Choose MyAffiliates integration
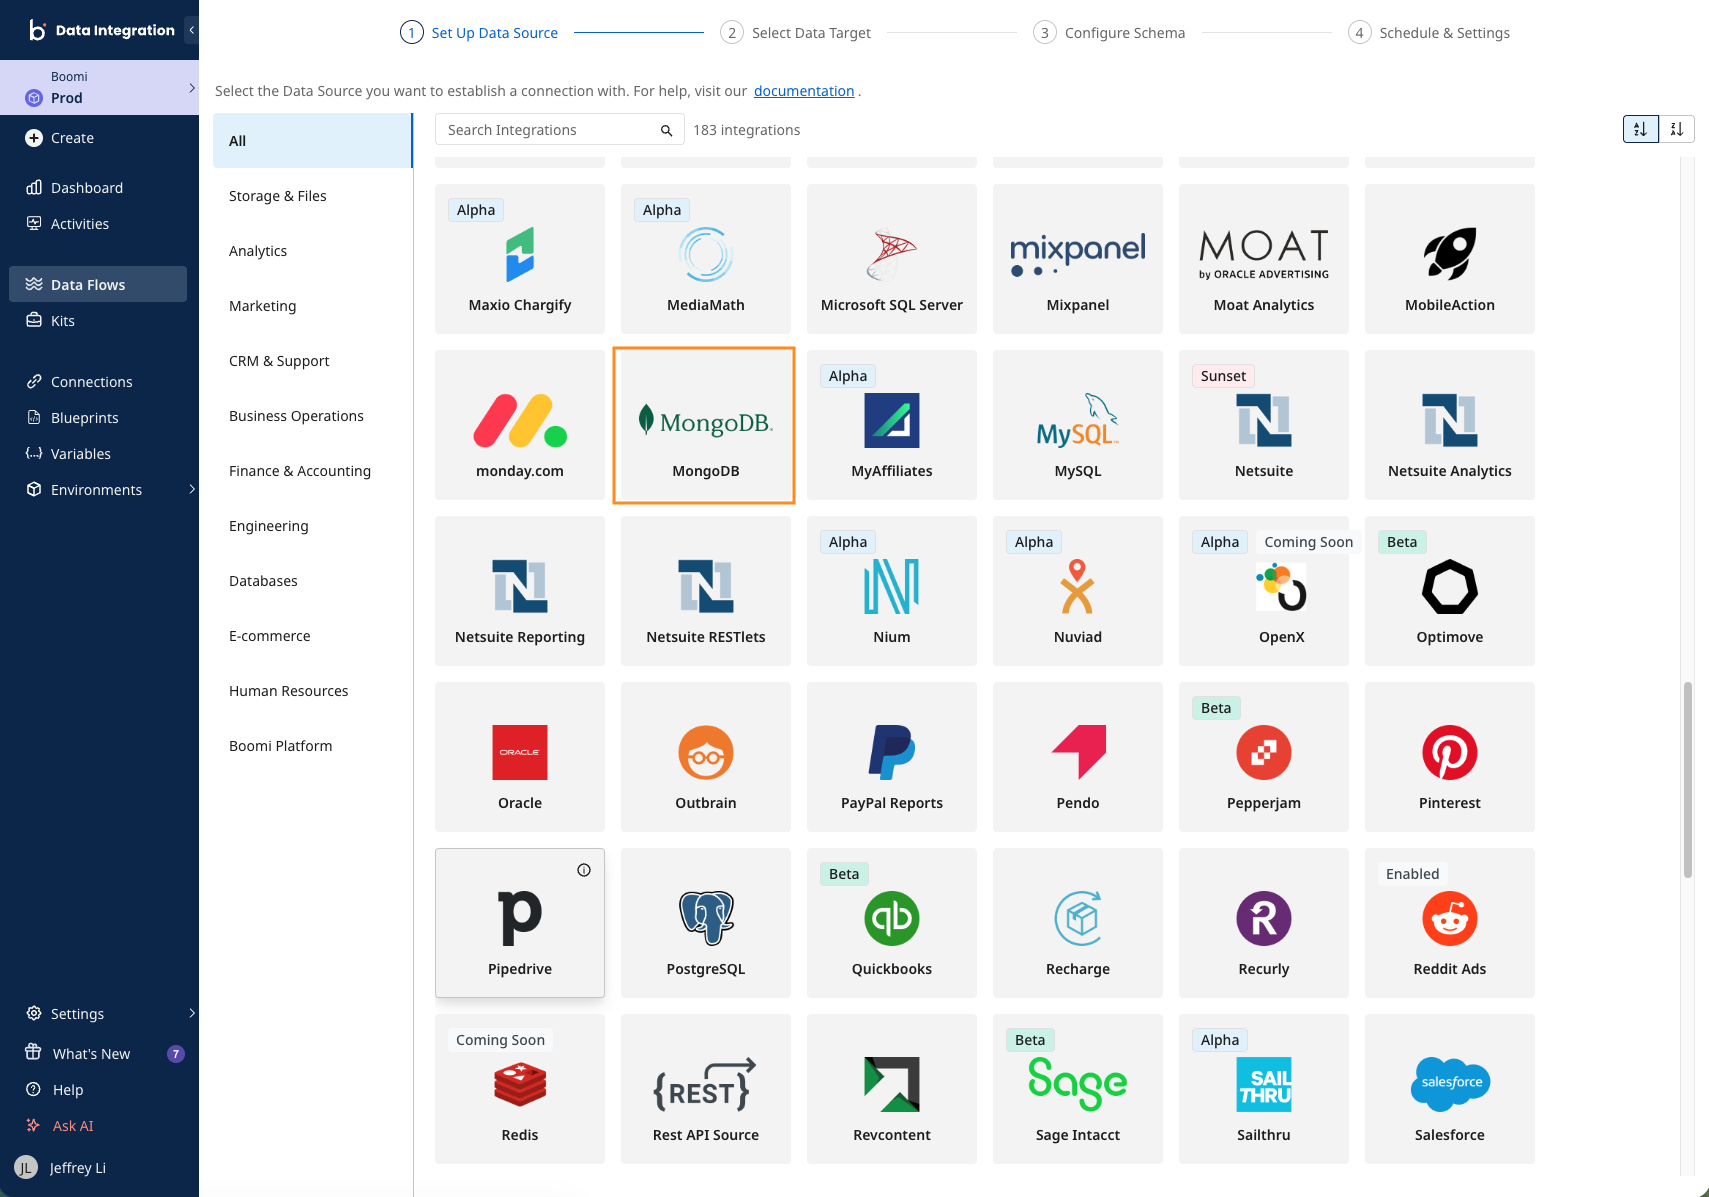1709x1197 pixels. (892, 425)
